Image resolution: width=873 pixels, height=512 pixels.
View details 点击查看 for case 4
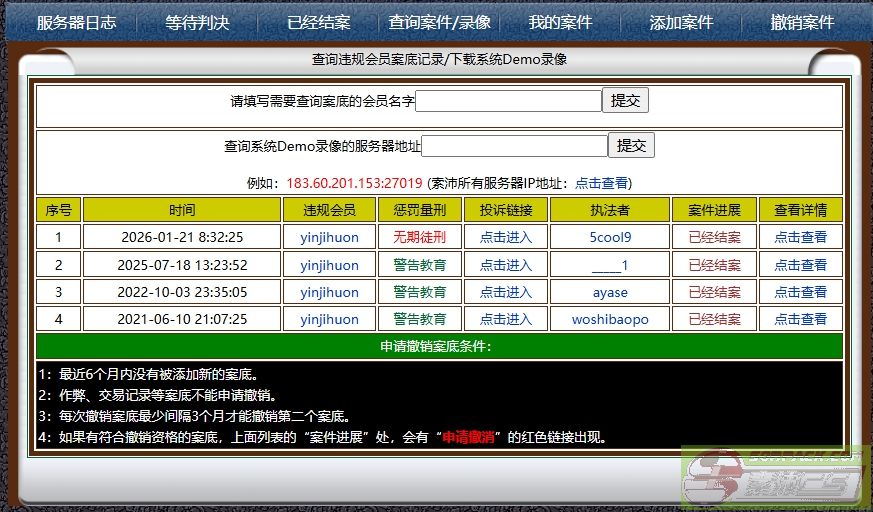(800, 319)
